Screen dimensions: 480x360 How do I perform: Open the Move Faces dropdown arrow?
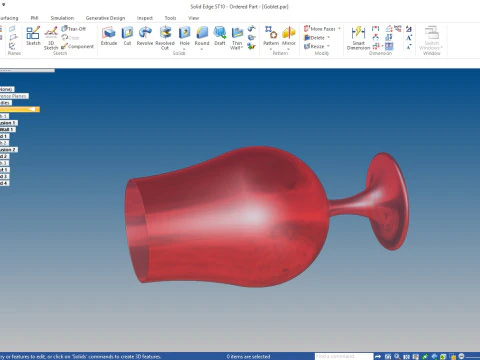coord(339,29)
